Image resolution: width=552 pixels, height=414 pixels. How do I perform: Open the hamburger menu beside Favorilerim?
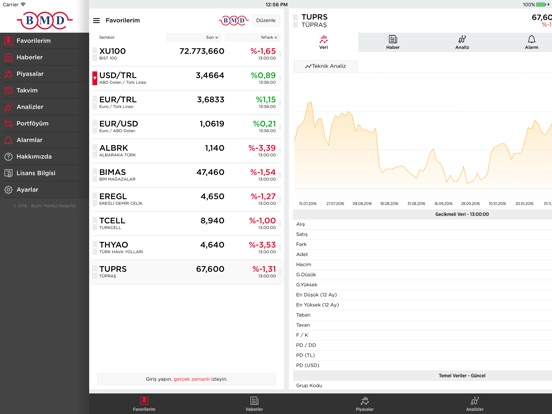[96, 21]
